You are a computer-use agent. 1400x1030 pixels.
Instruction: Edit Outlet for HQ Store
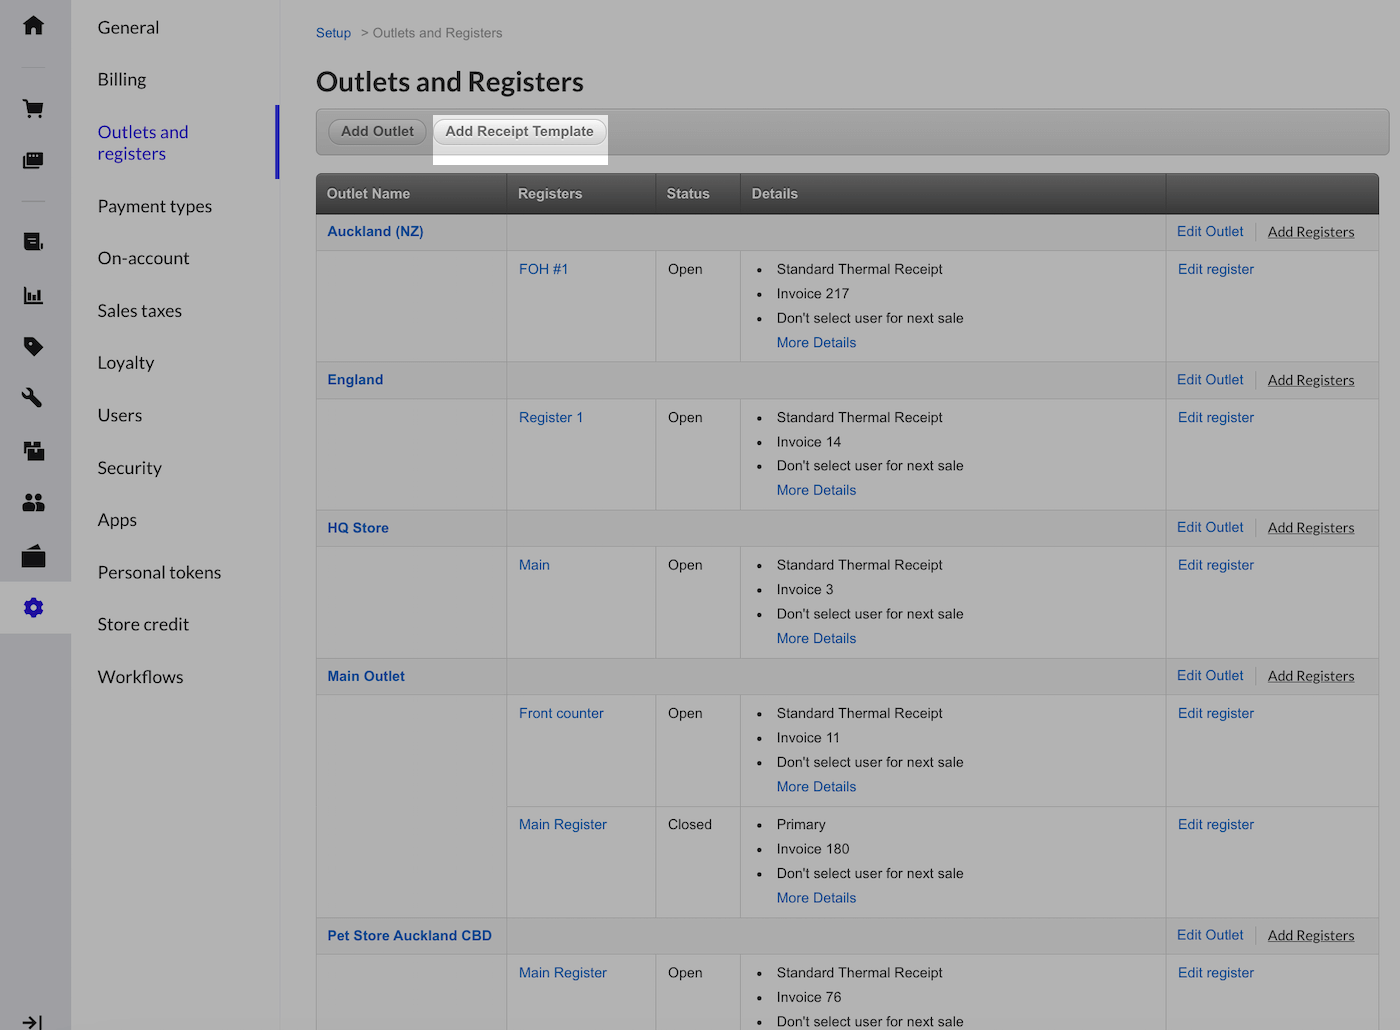[1210, 527]
